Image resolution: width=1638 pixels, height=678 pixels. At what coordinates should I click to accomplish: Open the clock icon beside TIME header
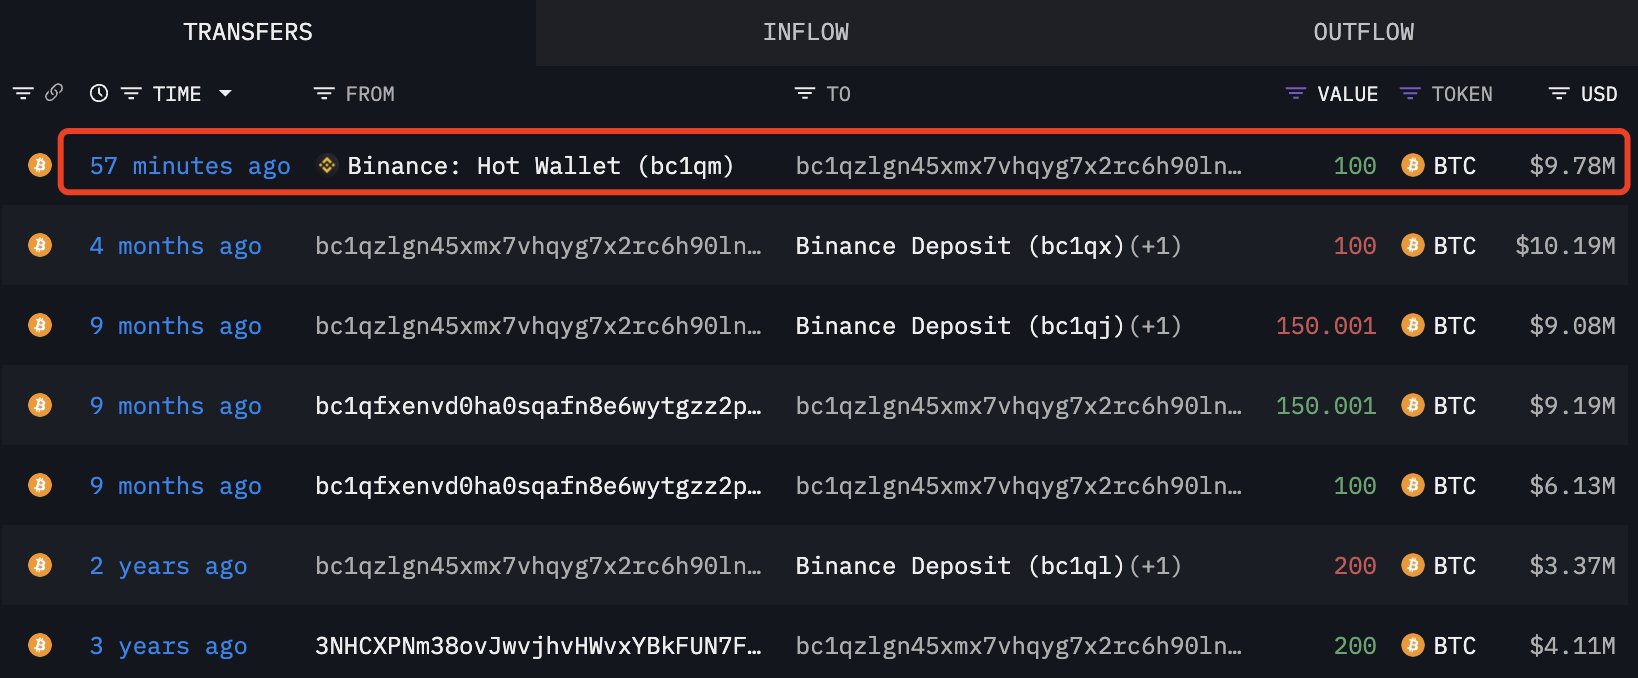(99, 94)
